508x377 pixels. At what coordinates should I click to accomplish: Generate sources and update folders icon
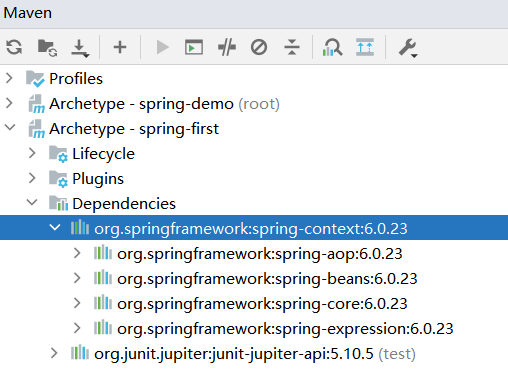47,48
